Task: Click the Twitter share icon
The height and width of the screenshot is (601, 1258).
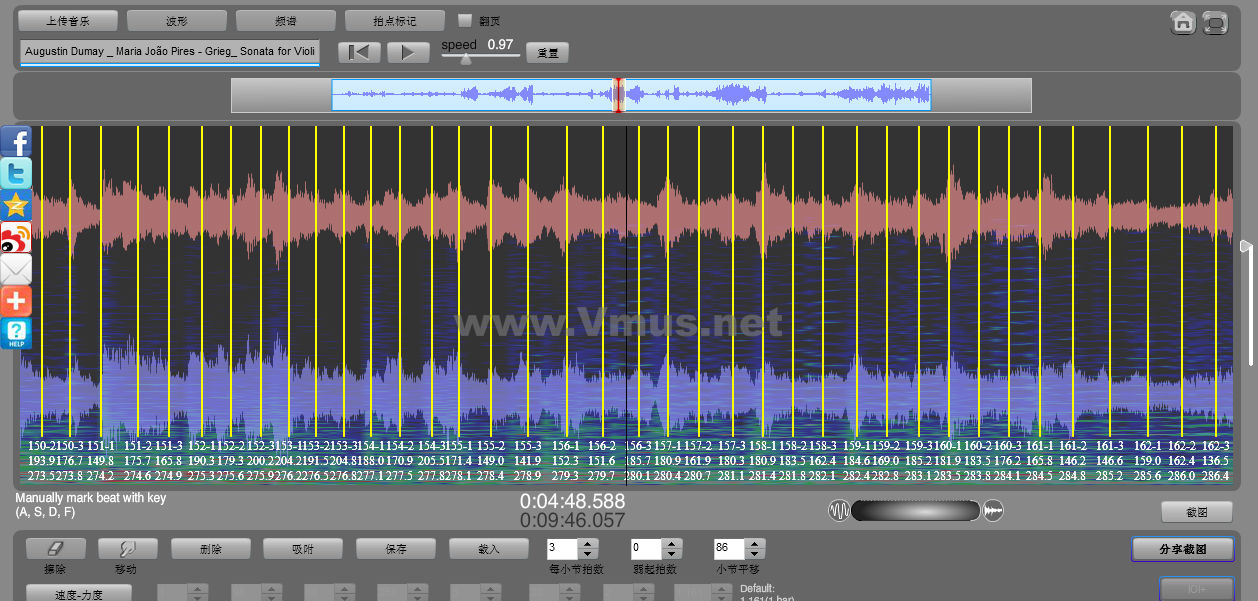Action: pyautogui.click(x=16, y=173)
